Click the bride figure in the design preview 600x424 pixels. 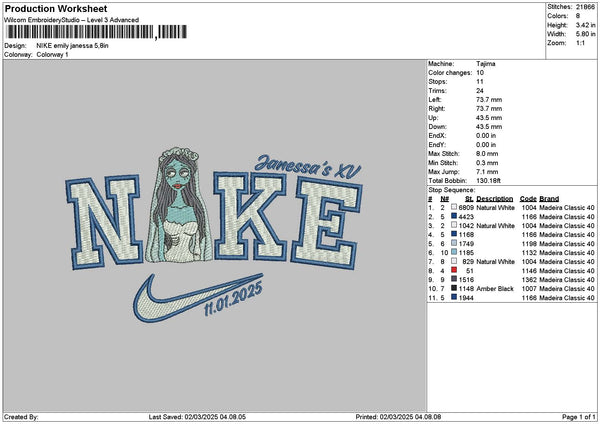pyautogui.click(x=178, y=205)
